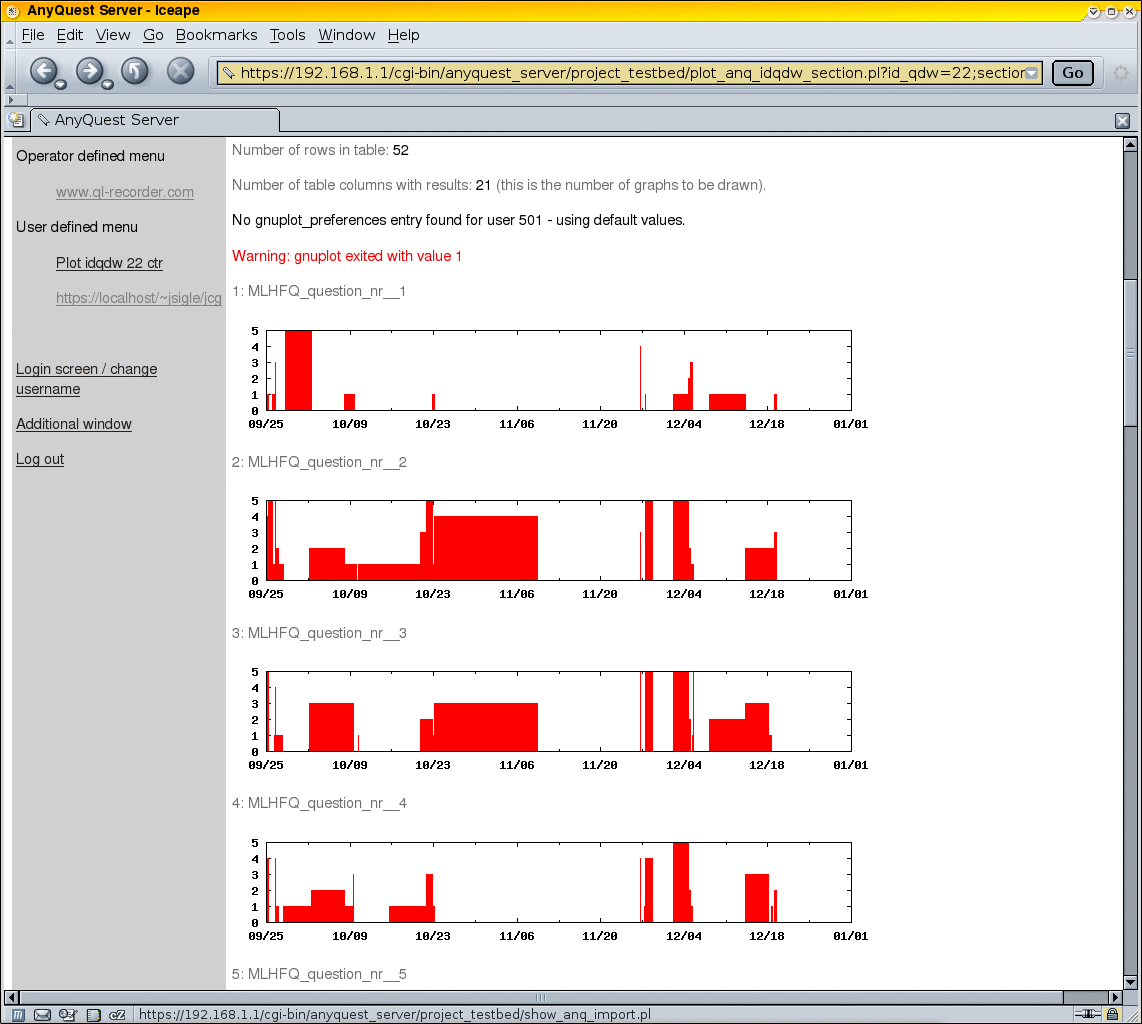This screenshot has height=1024, width=1142.
Task: Click the vertical scrollbar thumb
Action: point(1130,353)
